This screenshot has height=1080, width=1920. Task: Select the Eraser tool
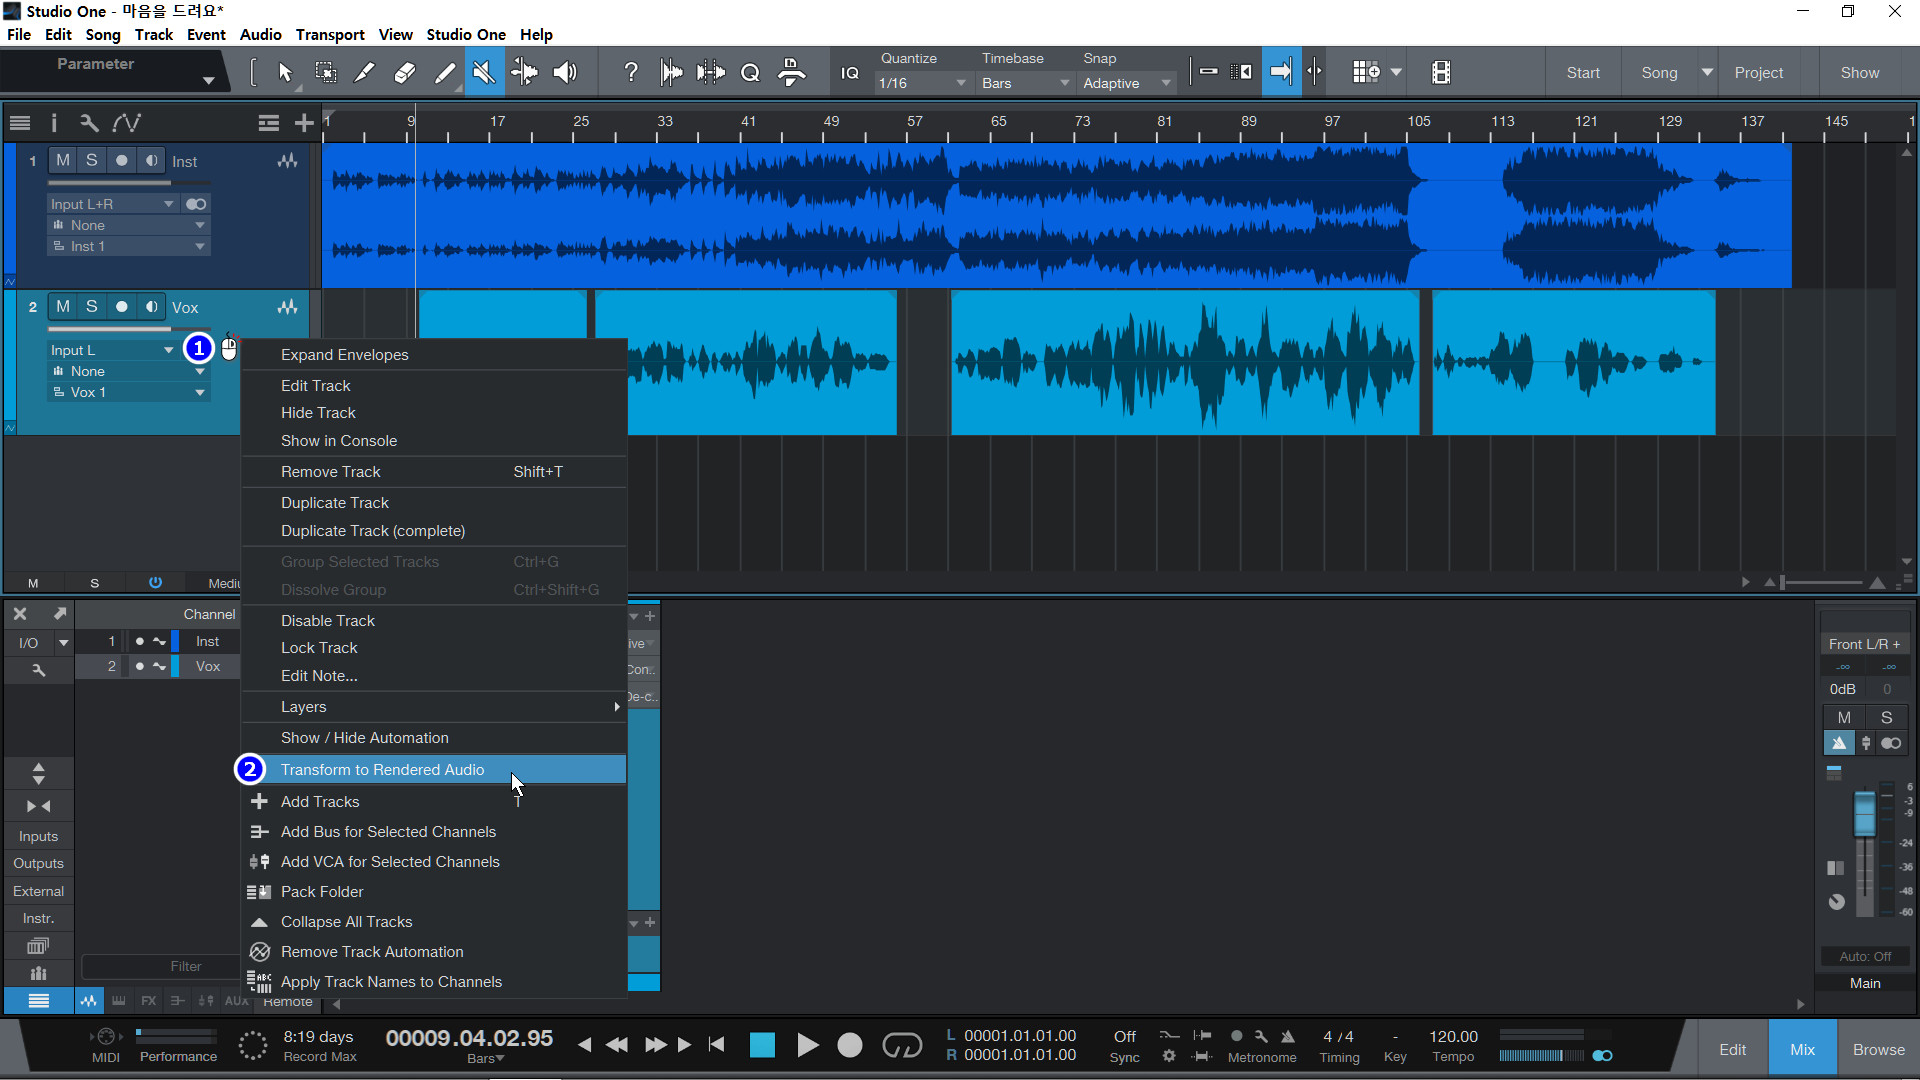pyautogui.click(x=405, y=72)
